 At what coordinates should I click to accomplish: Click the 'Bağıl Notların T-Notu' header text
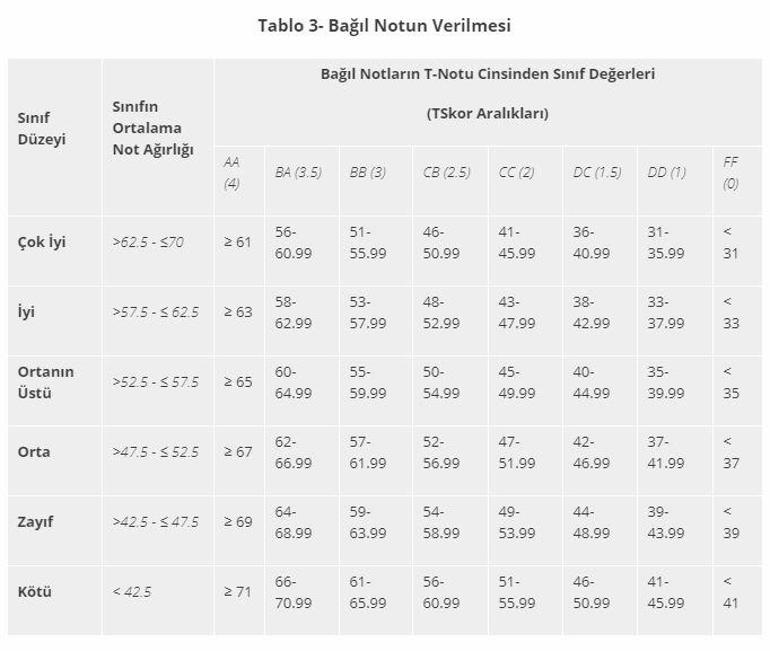[488, 74]
